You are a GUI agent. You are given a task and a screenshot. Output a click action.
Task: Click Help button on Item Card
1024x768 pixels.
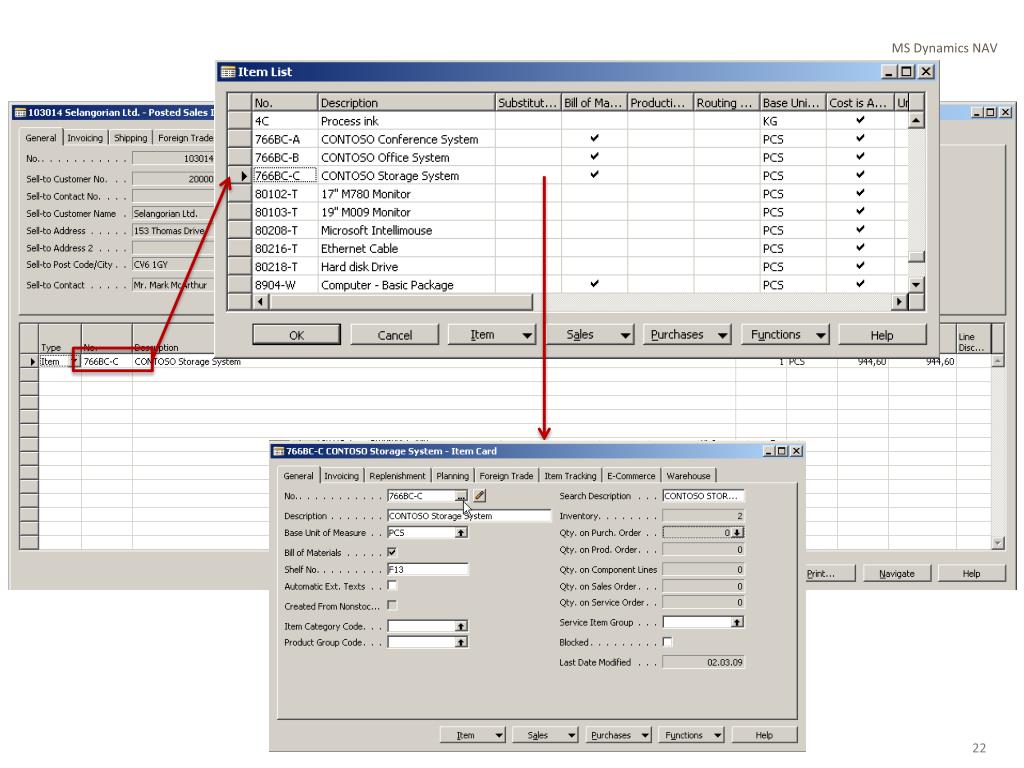(x=764, y=735)
